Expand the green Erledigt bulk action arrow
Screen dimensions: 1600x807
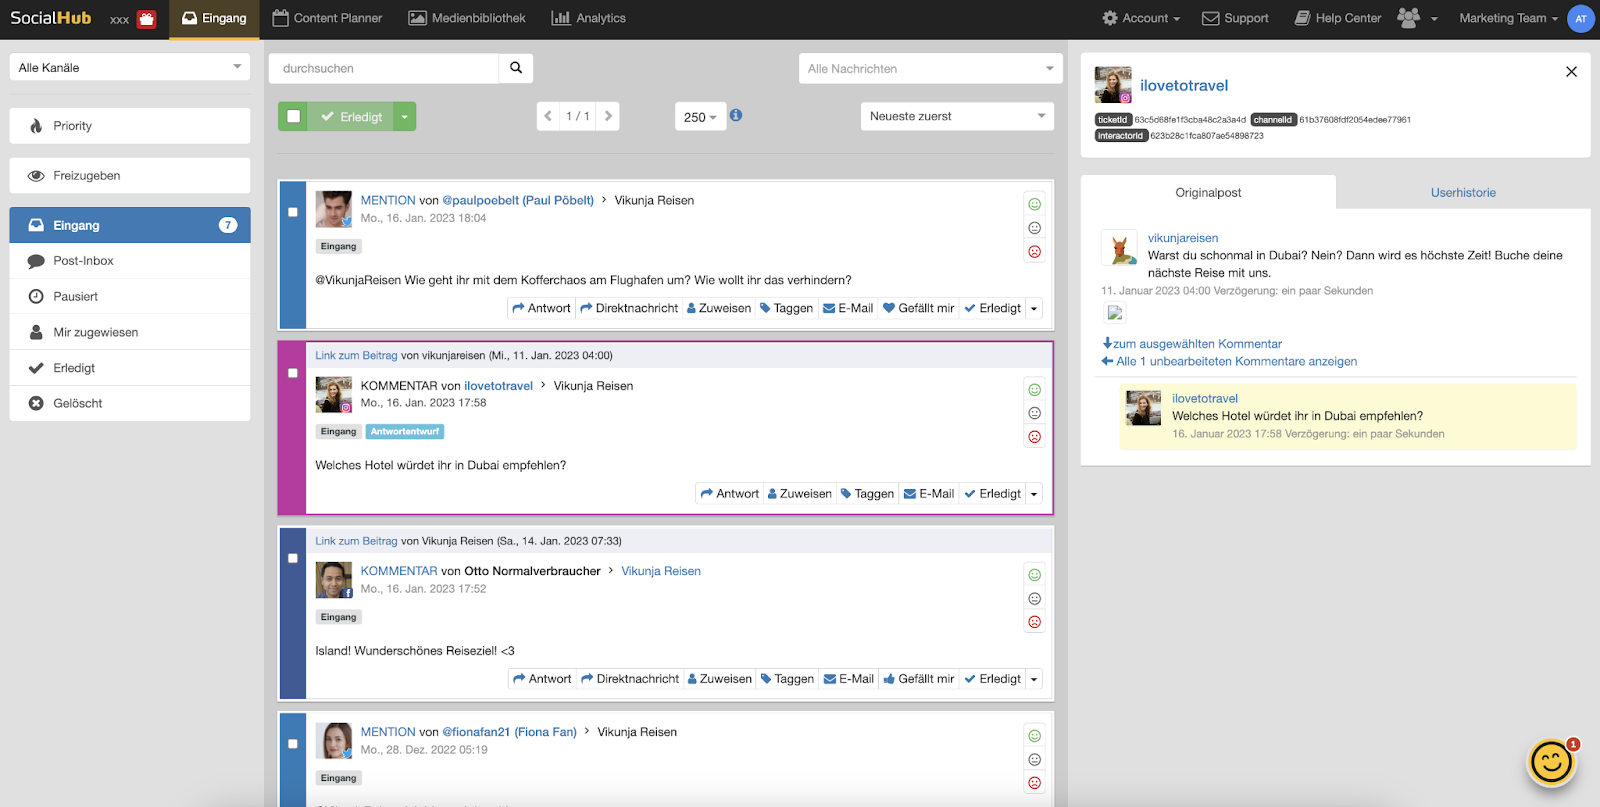pos(404,117)
